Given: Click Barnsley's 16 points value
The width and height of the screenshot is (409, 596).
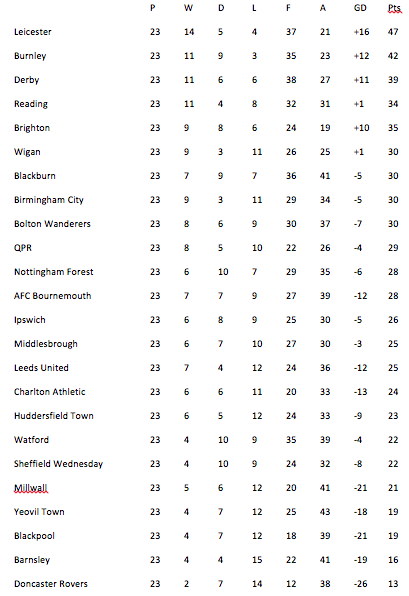Looking at the screenshot, I should [393, 560].
